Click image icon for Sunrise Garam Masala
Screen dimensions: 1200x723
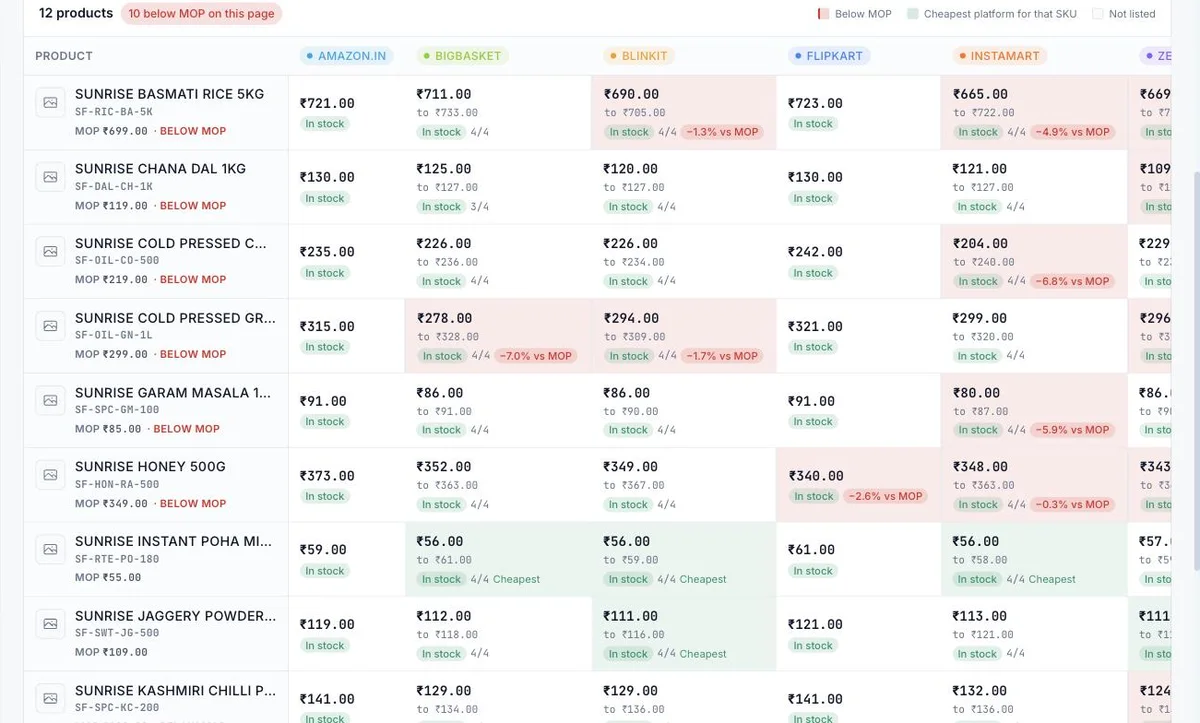pyautogui.click(x=50, y=401)
